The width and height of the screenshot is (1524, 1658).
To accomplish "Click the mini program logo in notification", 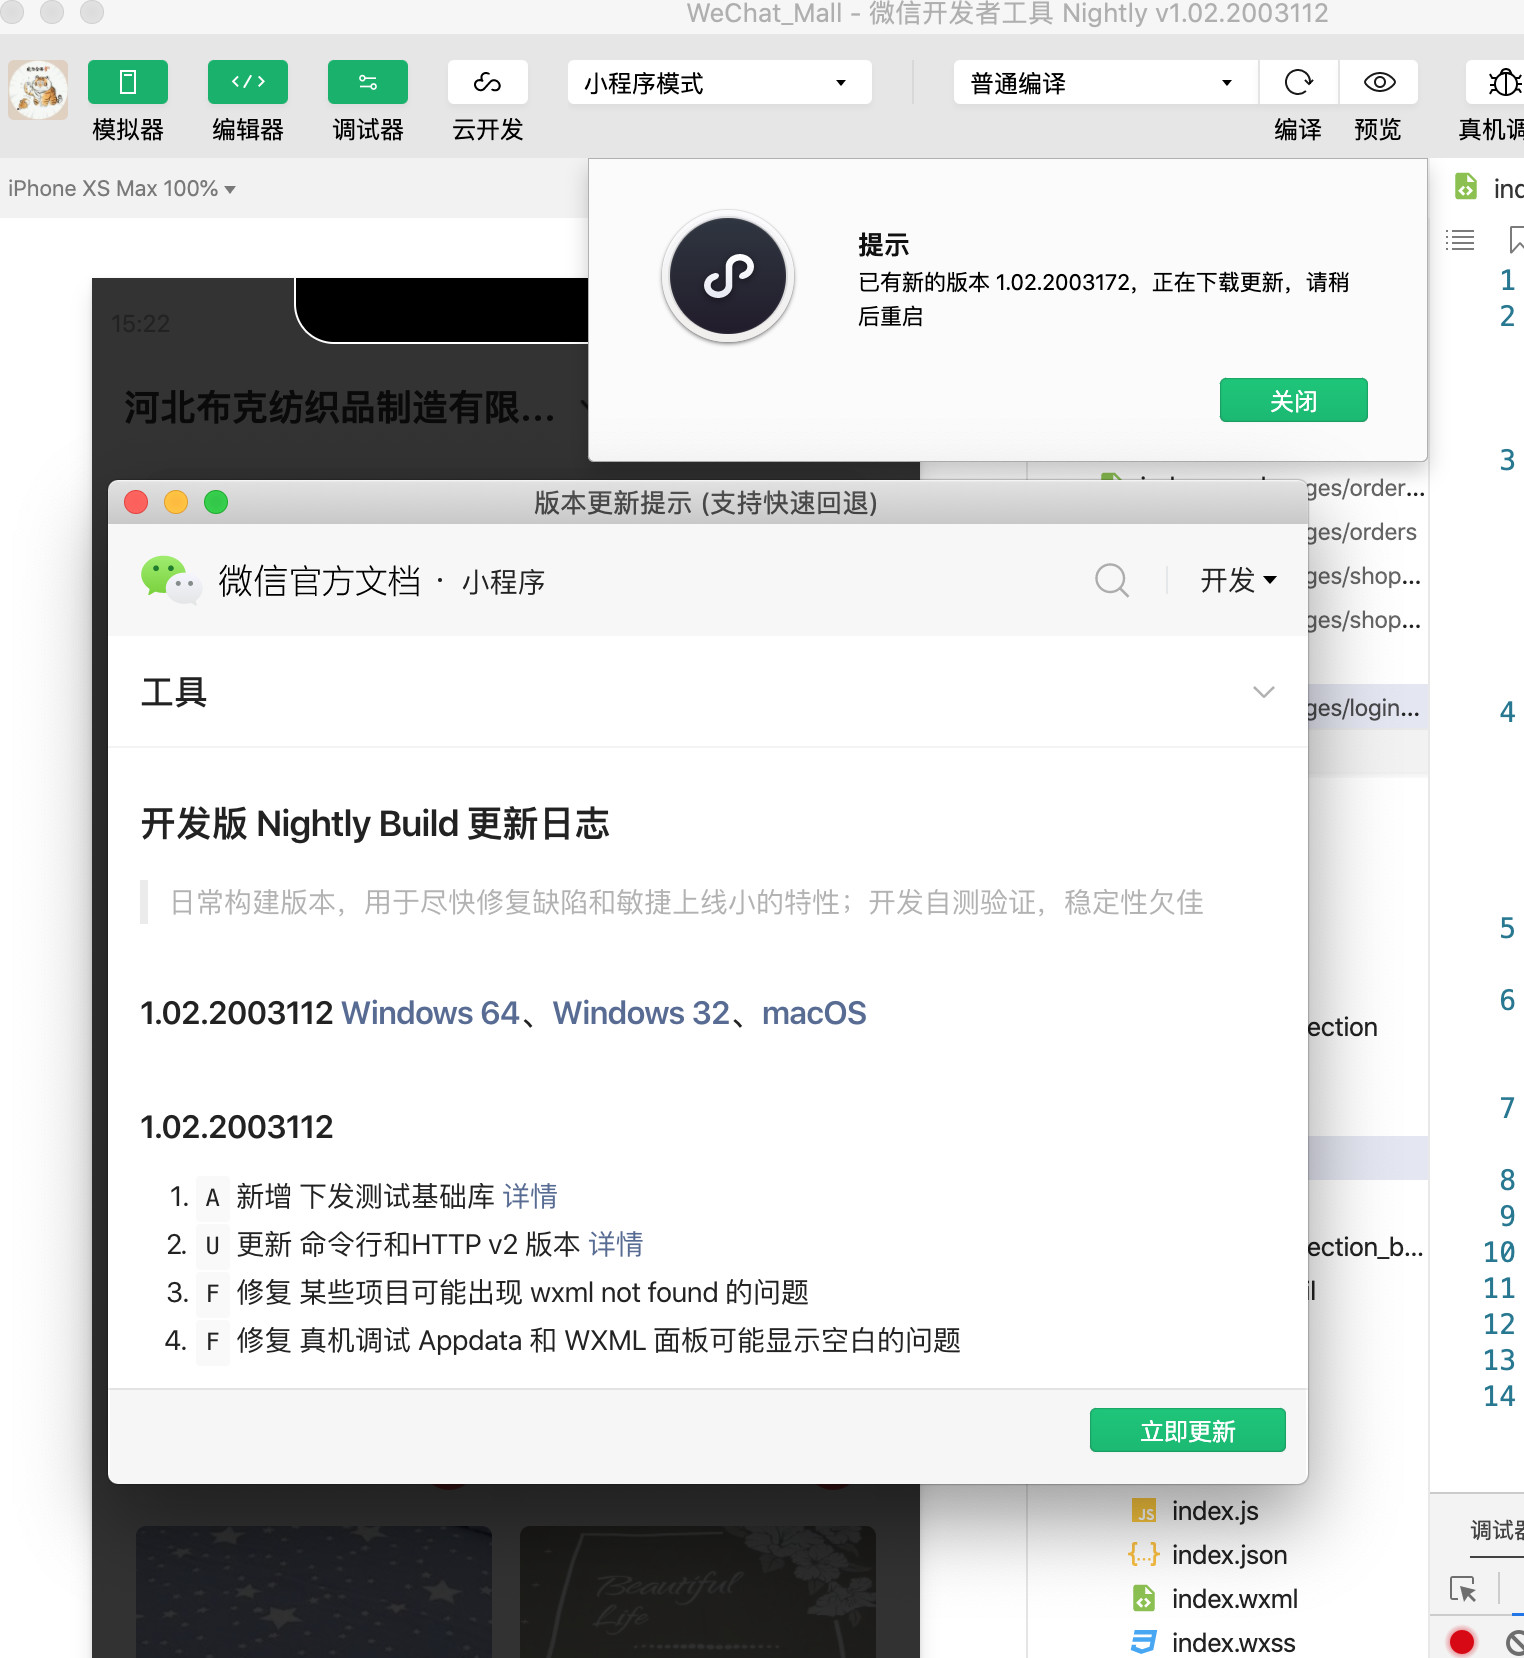I will tap(728, 277).
